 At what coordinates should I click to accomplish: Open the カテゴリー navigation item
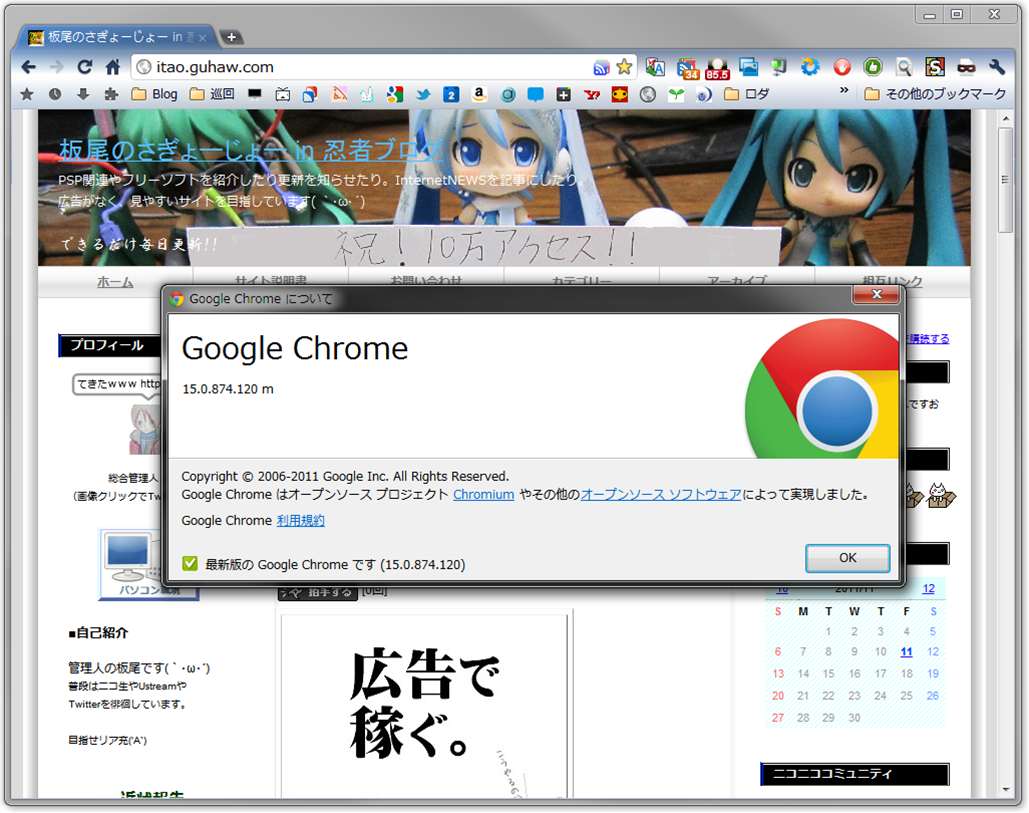(x=581, y=281)
